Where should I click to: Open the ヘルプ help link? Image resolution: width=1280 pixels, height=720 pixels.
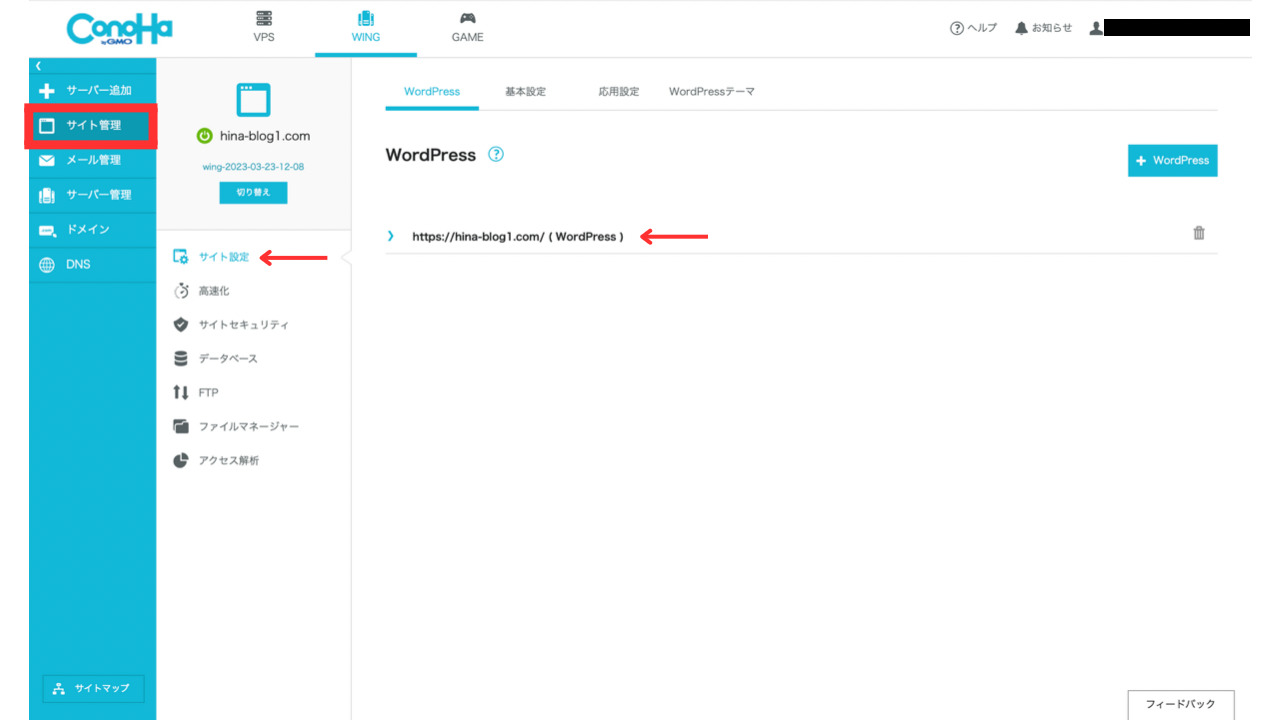tap(973, 28)
